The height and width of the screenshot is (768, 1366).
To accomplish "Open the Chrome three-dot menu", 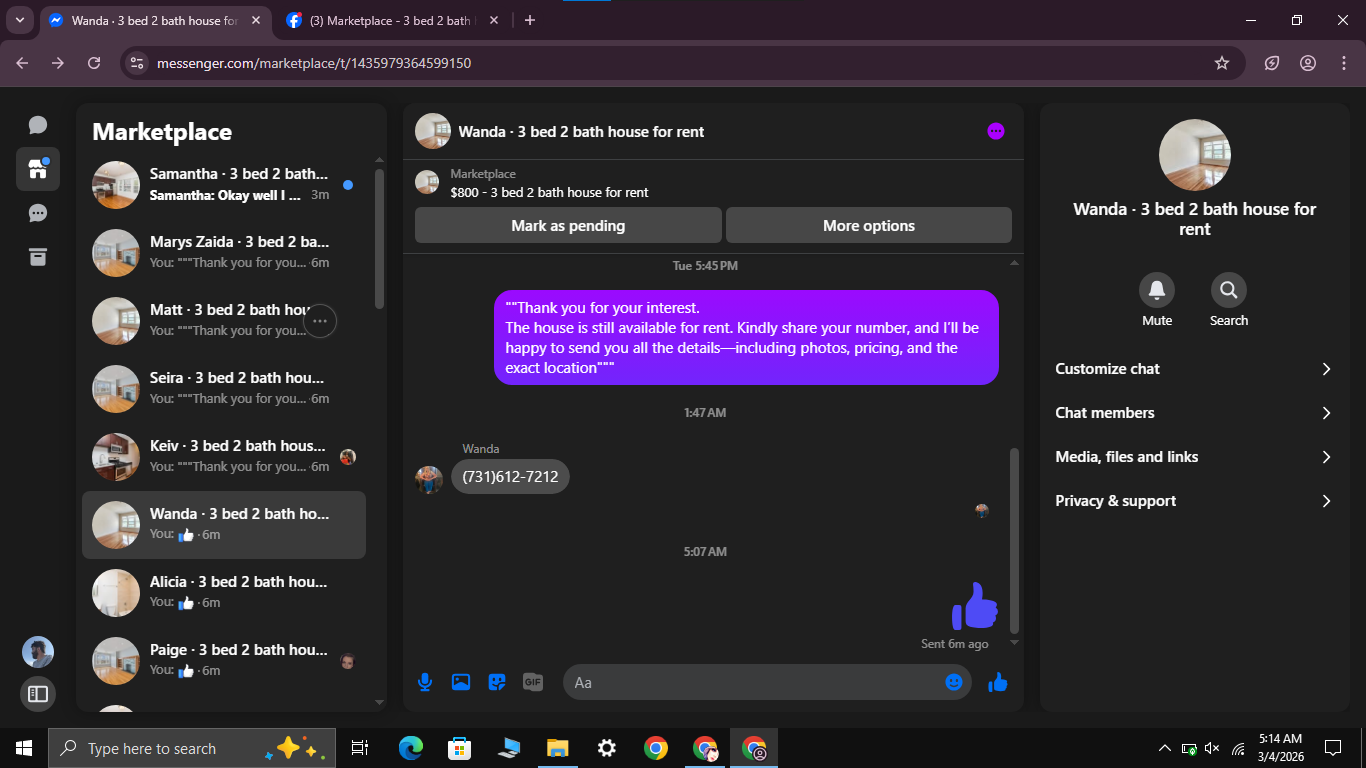I will 1344,63.
